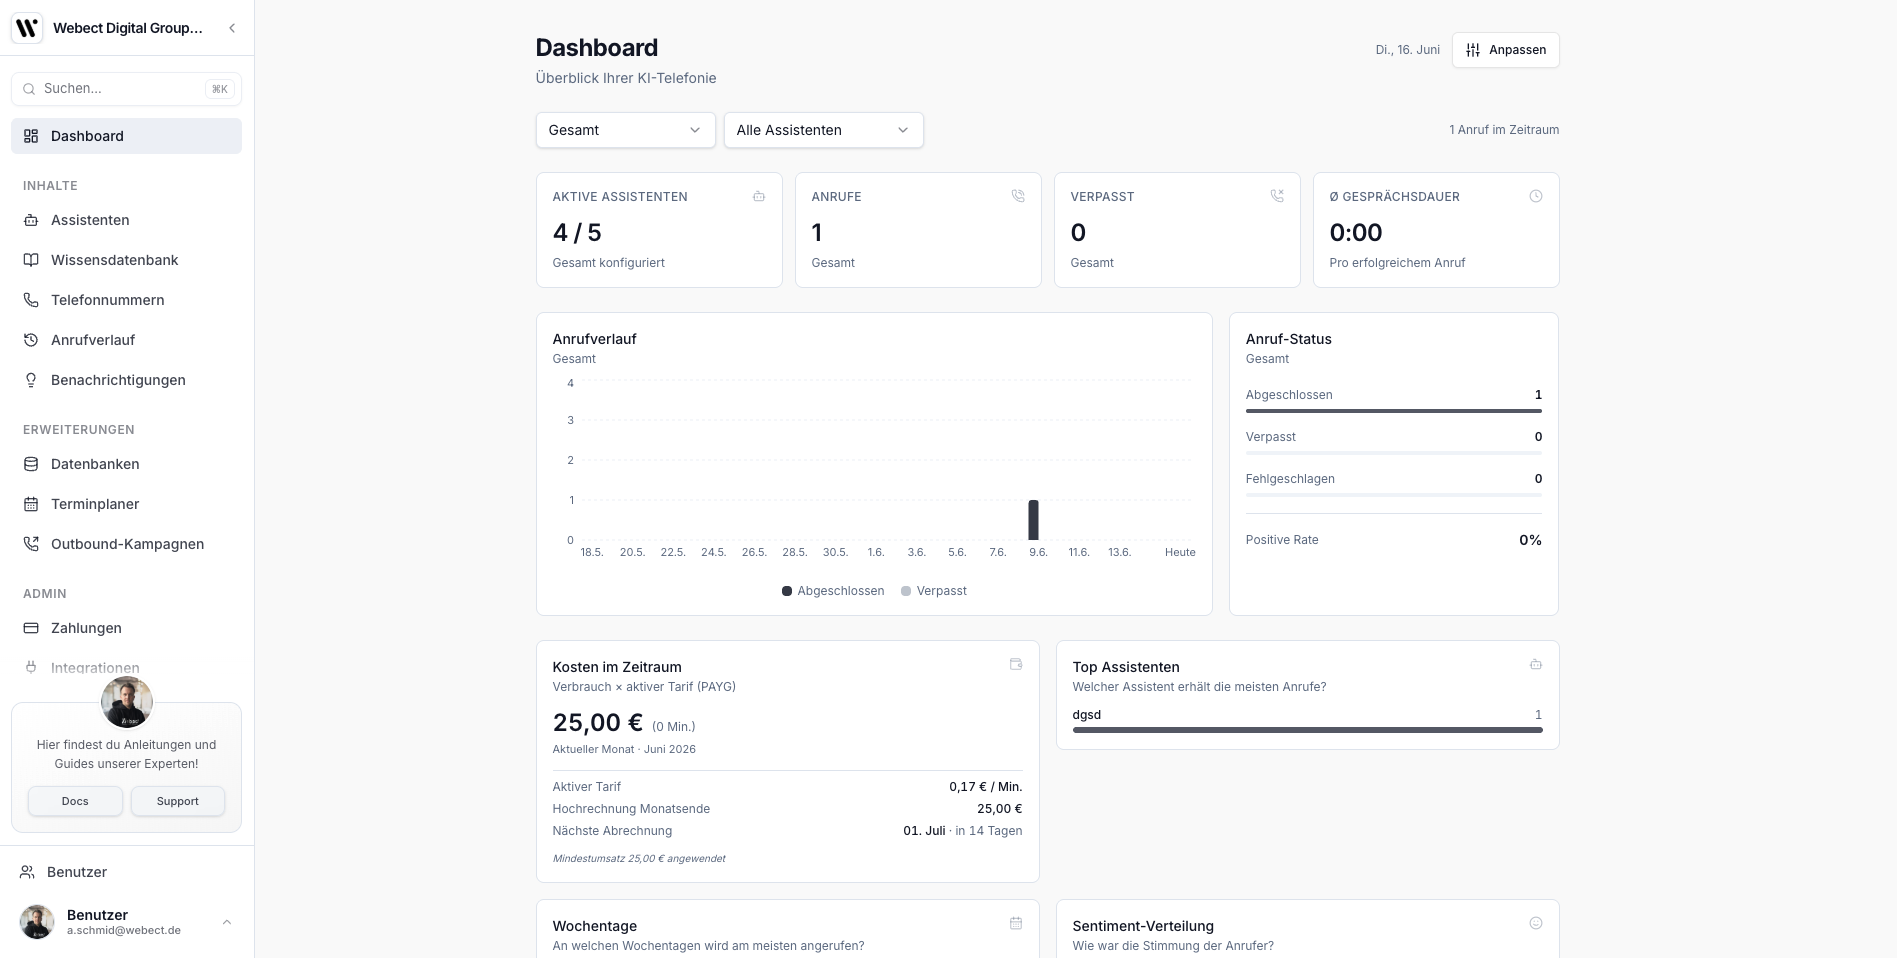This screenshot has width=1897, height=958.
Task: Click the missed call icon on the Verpasst card
Action: [x=1277, y=196]
